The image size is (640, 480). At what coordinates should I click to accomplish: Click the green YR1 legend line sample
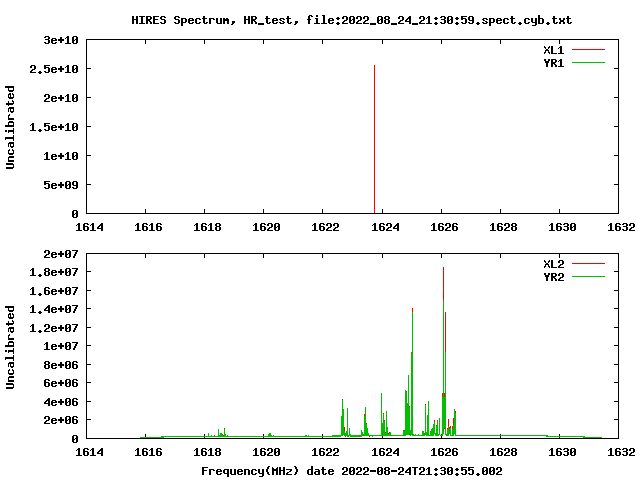click(588, 63)
